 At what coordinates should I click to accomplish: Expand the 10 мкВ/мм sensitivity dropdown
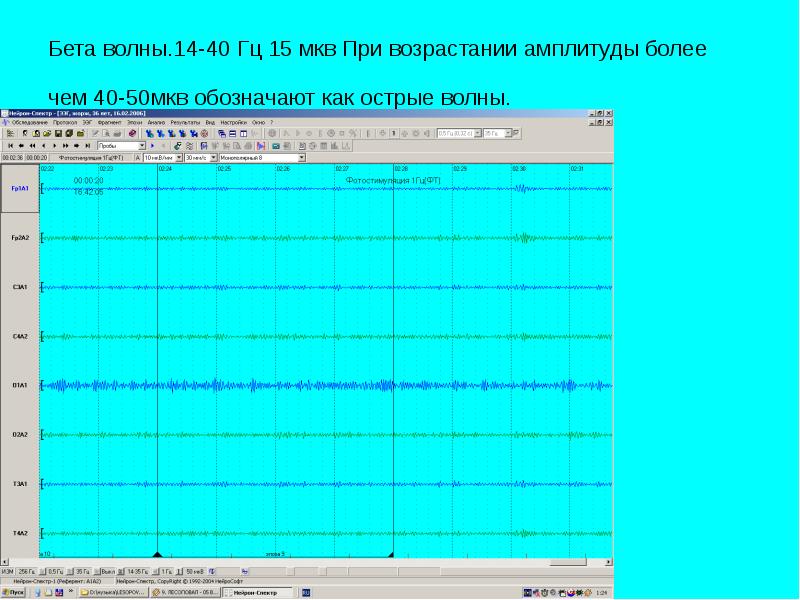coord(180,157)
